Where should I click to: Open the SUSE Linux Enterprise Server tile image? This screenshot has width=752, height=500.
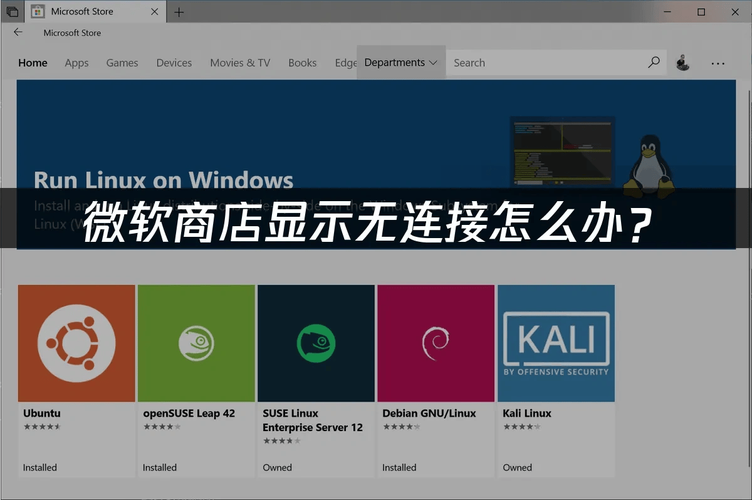click(x=316, y=343)
